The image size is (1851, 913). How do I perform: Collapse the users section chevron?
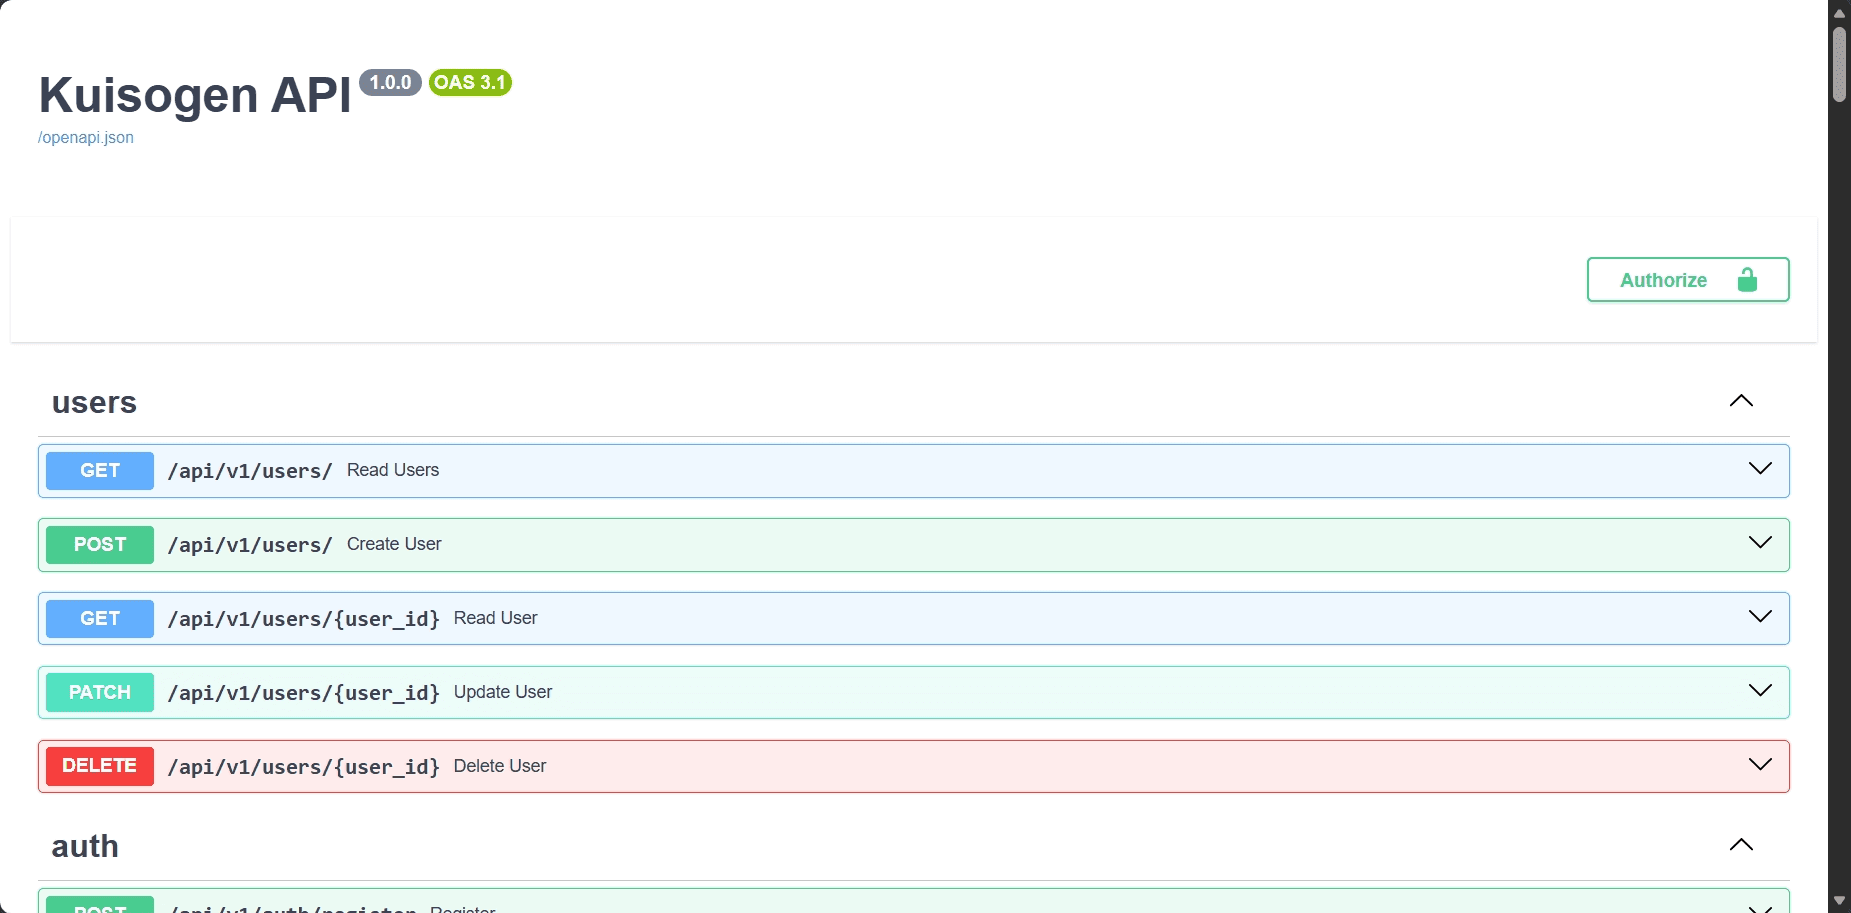1741,401
